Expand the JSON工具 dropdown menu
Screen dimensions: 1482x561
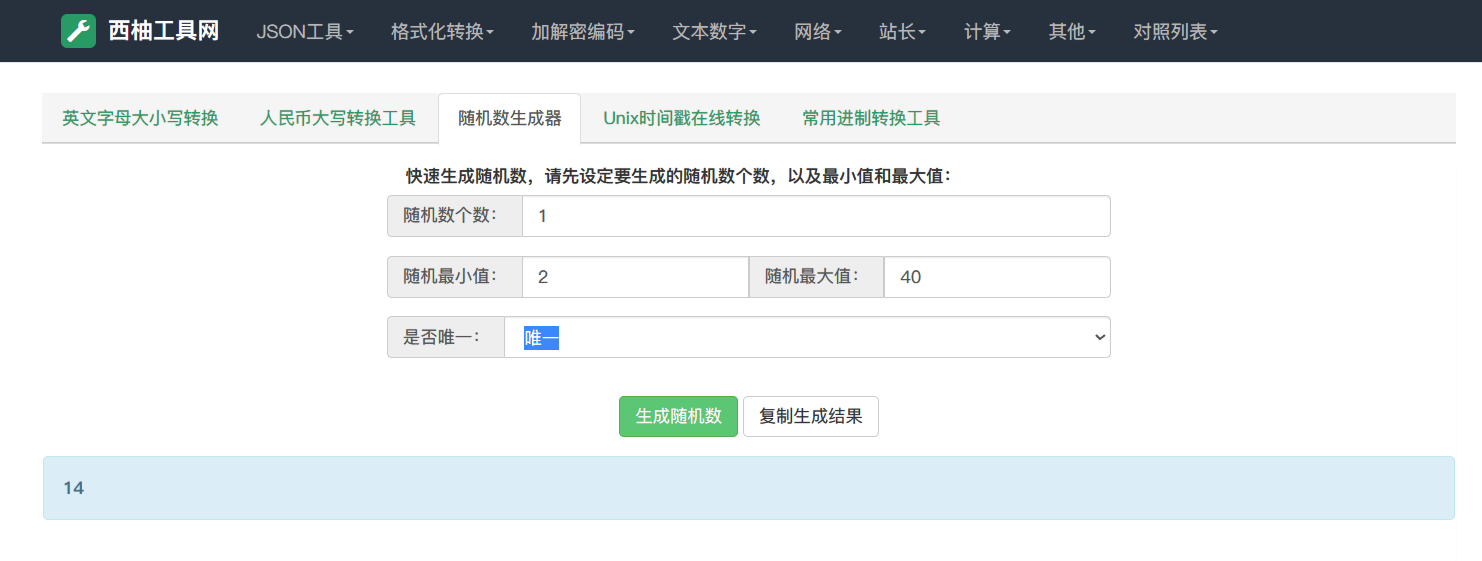pos(305,32)
